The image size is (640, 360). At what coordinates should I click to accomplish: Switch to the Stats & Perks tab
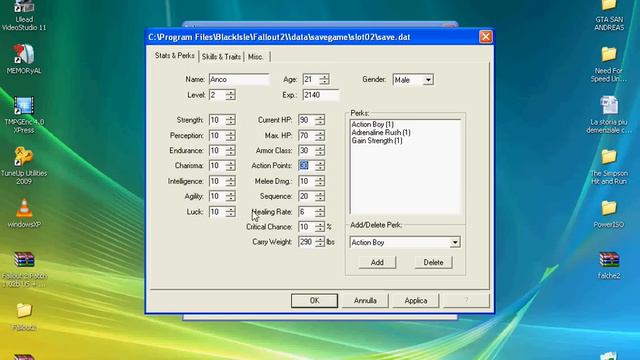pos(174,56)
